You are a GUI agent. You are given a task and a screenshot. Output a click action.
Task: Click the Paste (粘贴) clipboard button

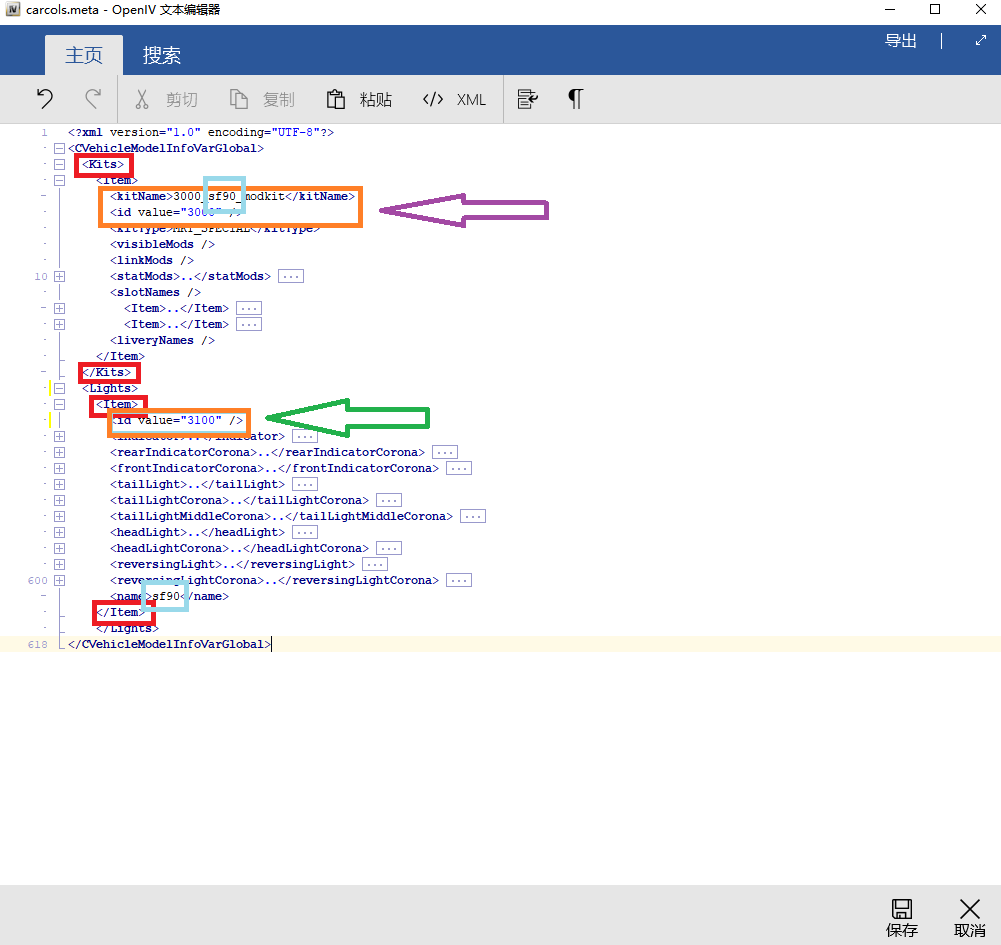(359, 99)
